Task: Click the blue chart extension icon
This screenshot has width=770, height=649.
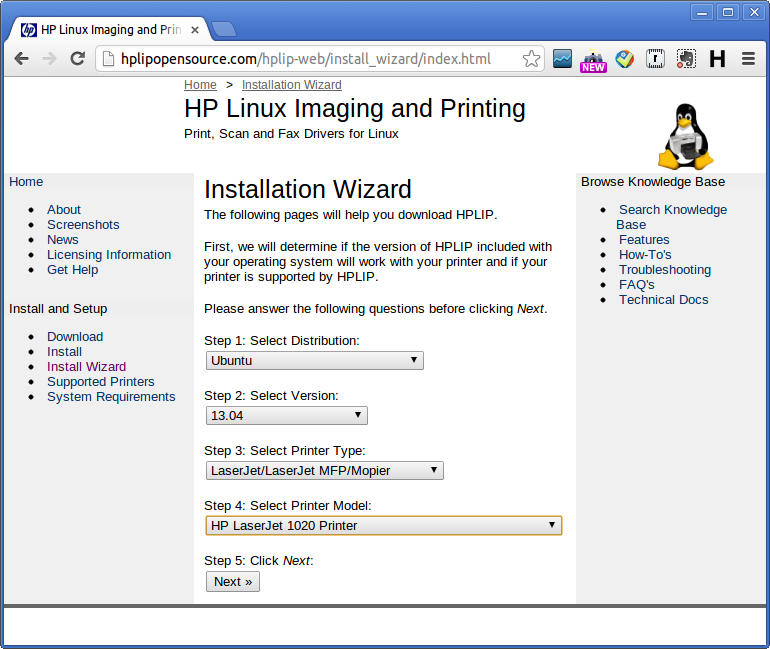Action: click(x=562, y=59)
